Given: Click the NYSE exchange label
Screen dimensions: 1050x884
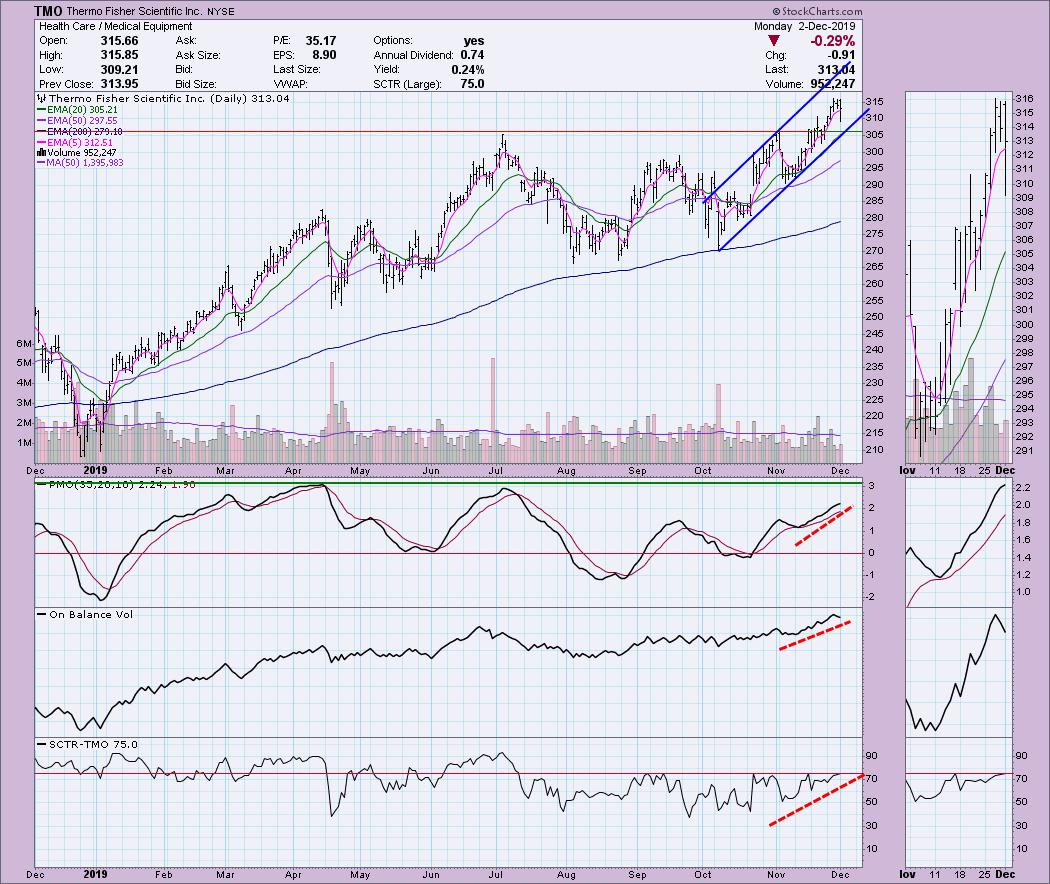Looking at the screenshot, I should coord(219,11).
